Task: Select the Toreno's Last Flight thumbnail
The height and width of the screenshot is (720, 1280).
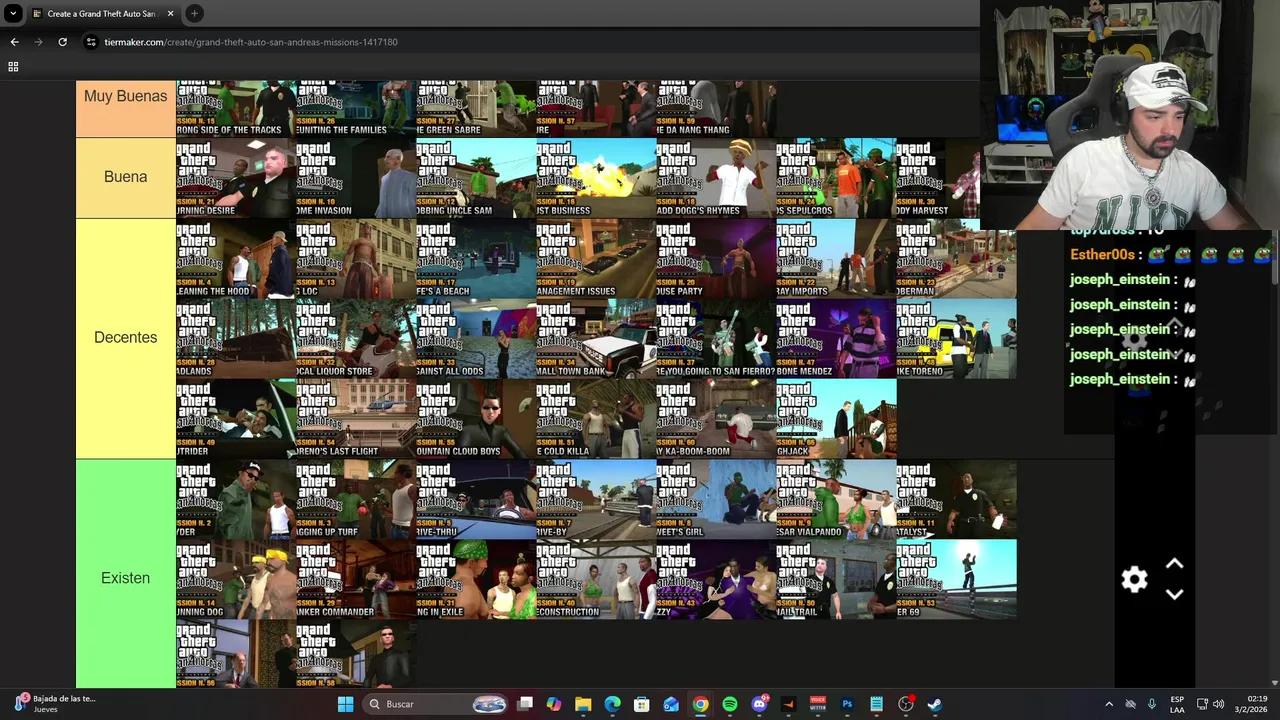Action: pyautogui.click(x=356, y=418)
